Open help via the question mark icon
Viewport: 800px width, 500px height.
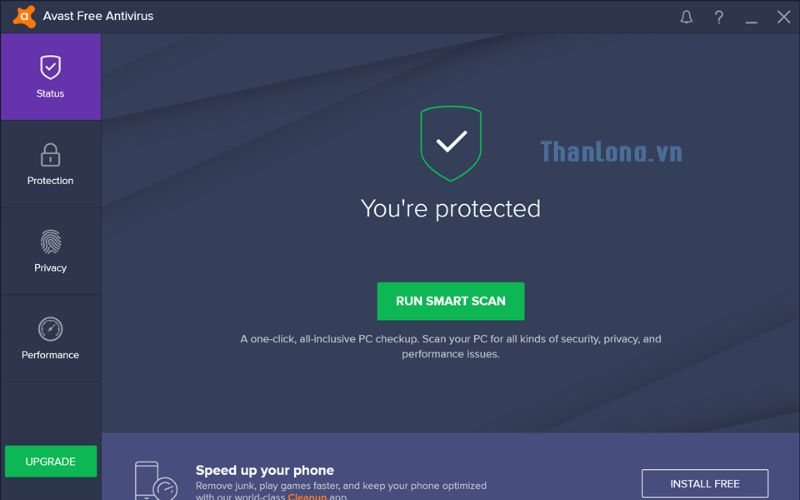[x=718, y=17]
